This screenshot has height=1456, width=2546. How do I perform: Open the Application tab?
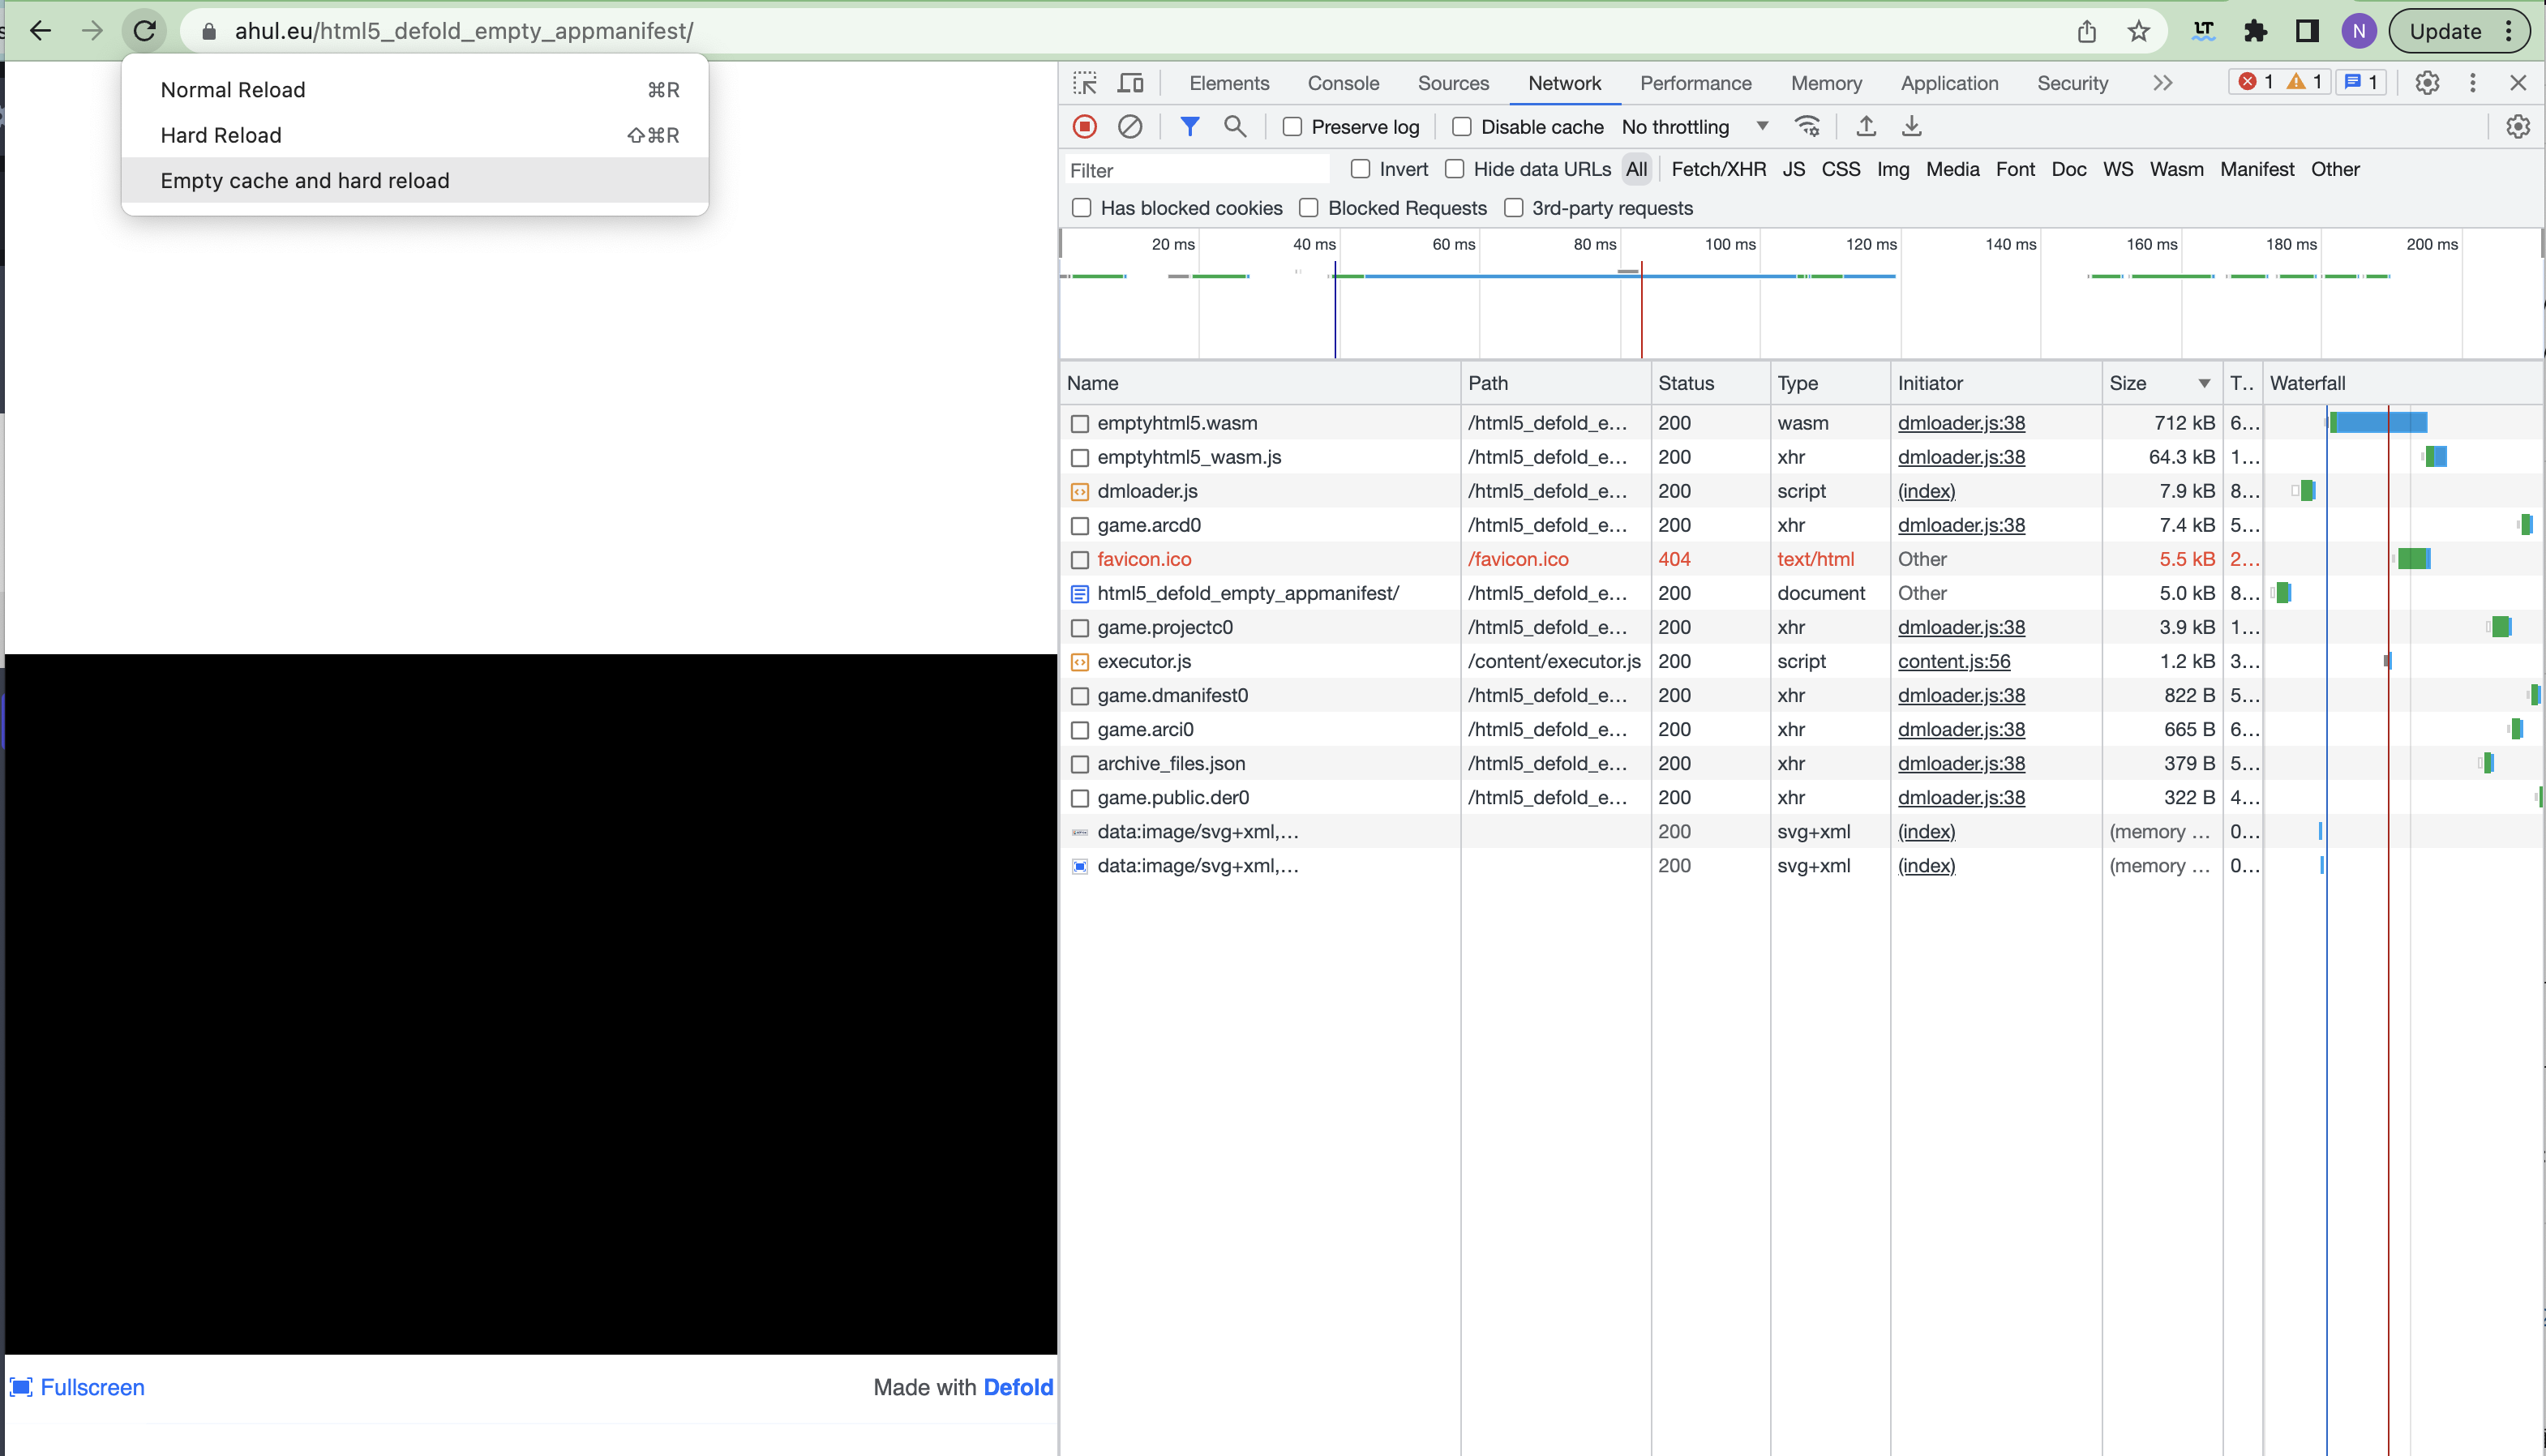(1949, 83)
